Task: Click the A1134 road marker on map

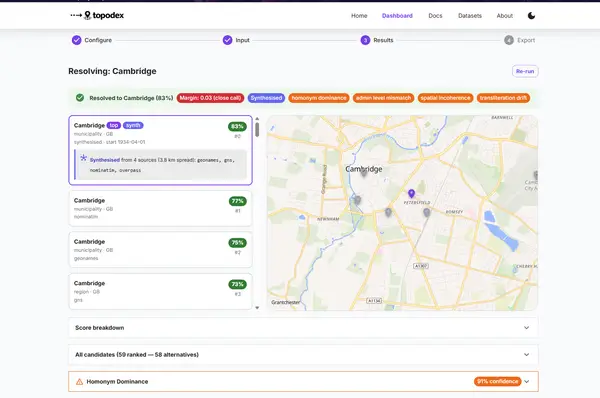Action: point(374,300)
